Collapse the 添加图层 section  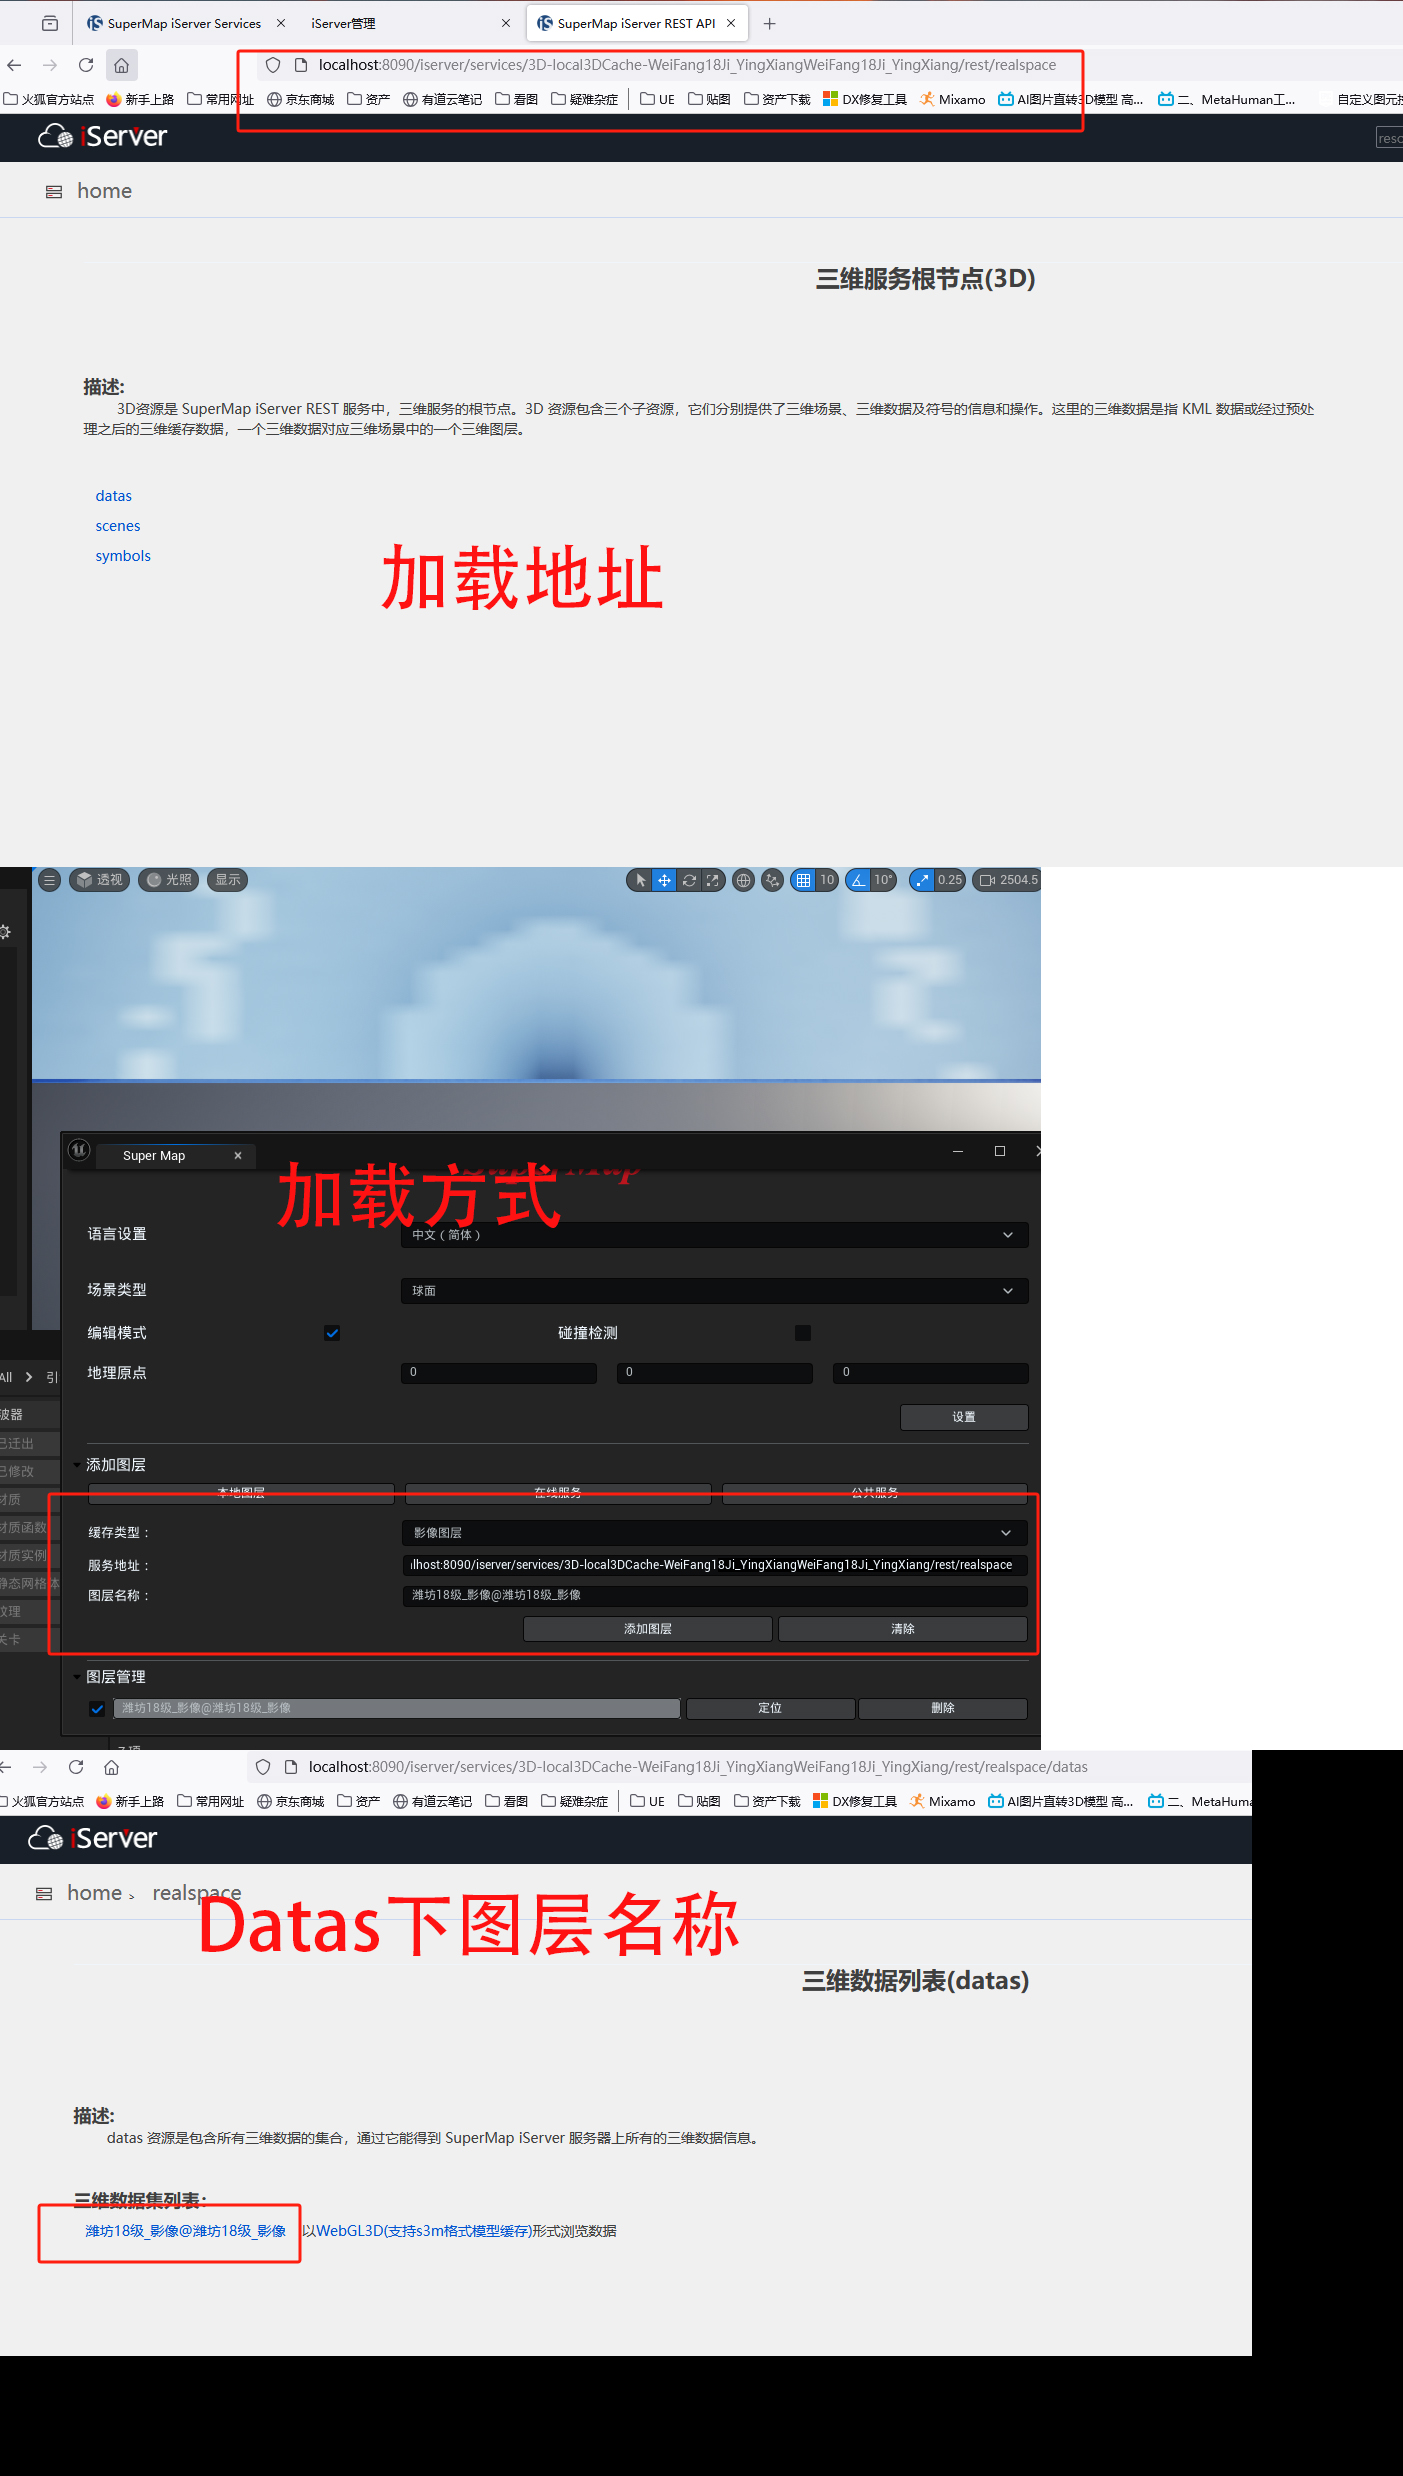pos(77,1465)
